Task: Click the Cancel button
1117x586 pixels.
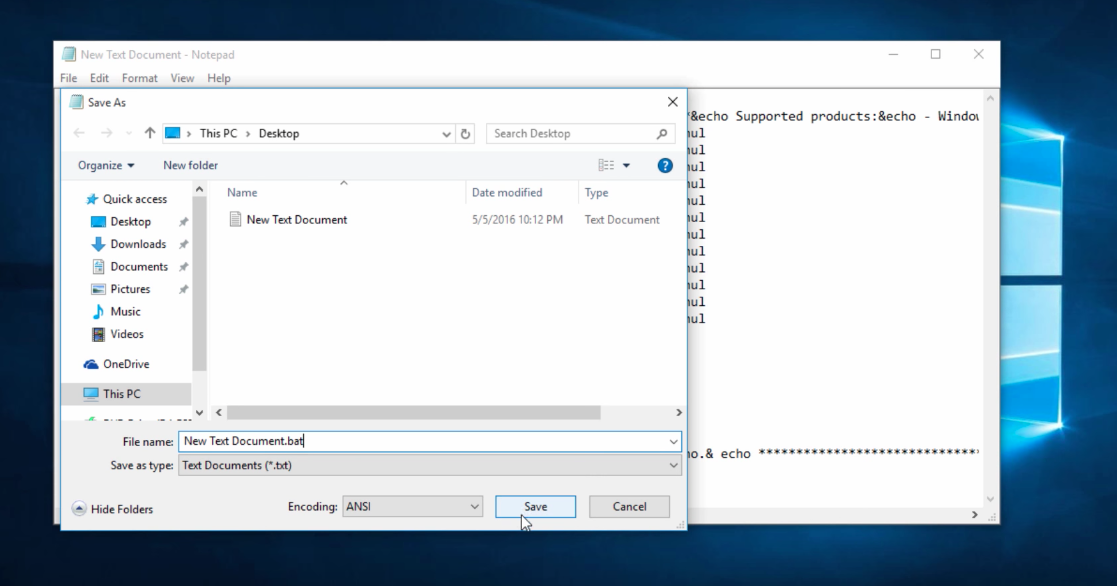Action: coord(629,506)
